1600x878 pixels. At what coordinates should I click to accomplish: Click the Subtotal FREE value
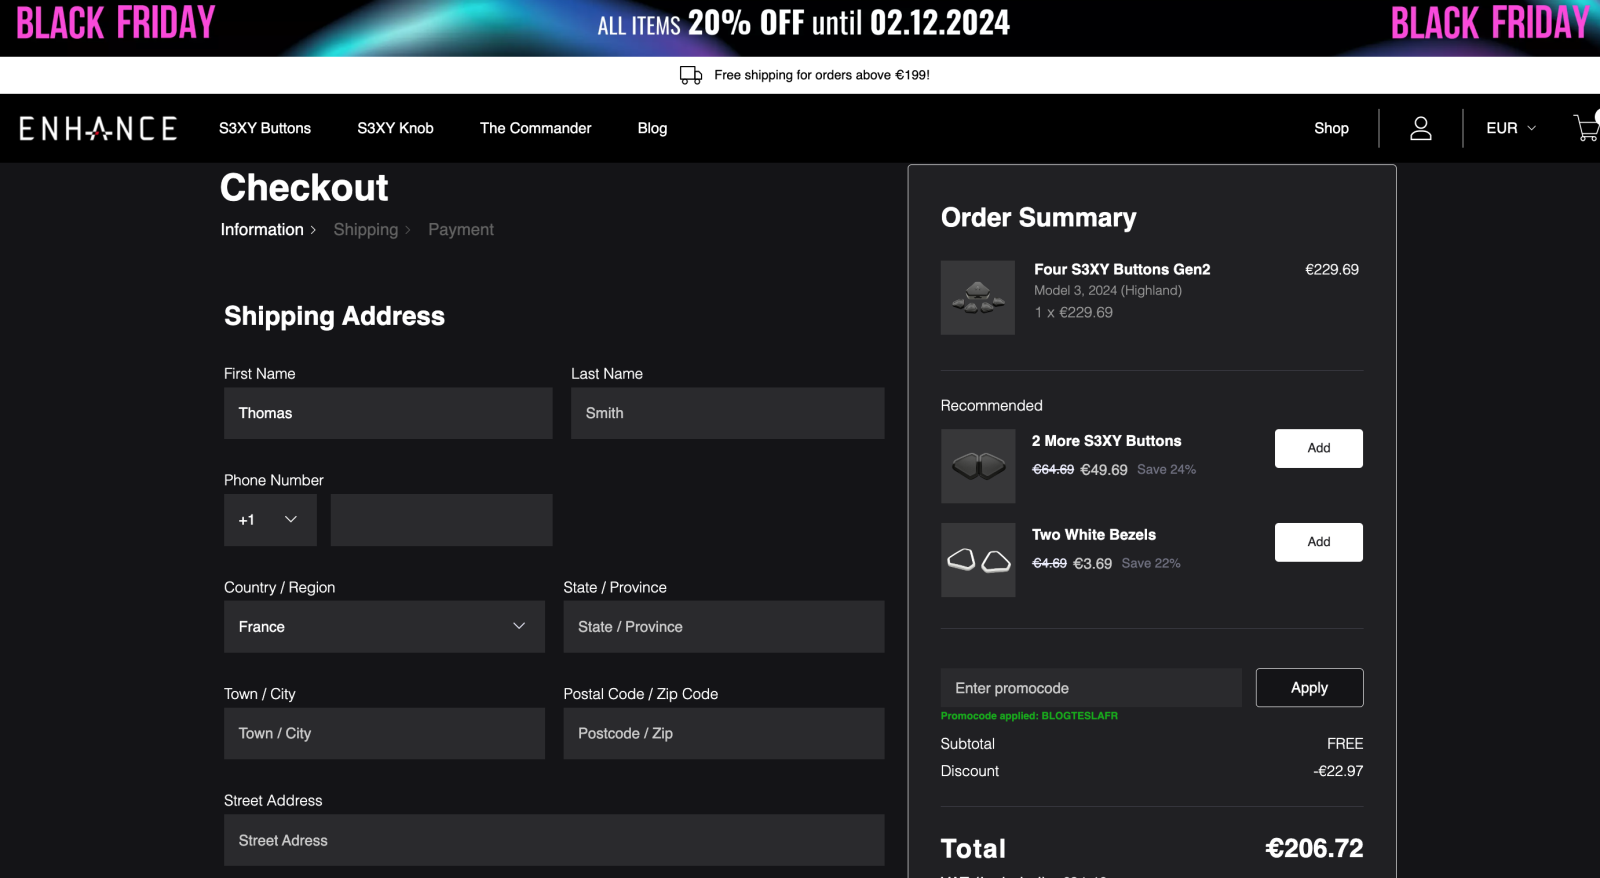(x=1345, y=744)
